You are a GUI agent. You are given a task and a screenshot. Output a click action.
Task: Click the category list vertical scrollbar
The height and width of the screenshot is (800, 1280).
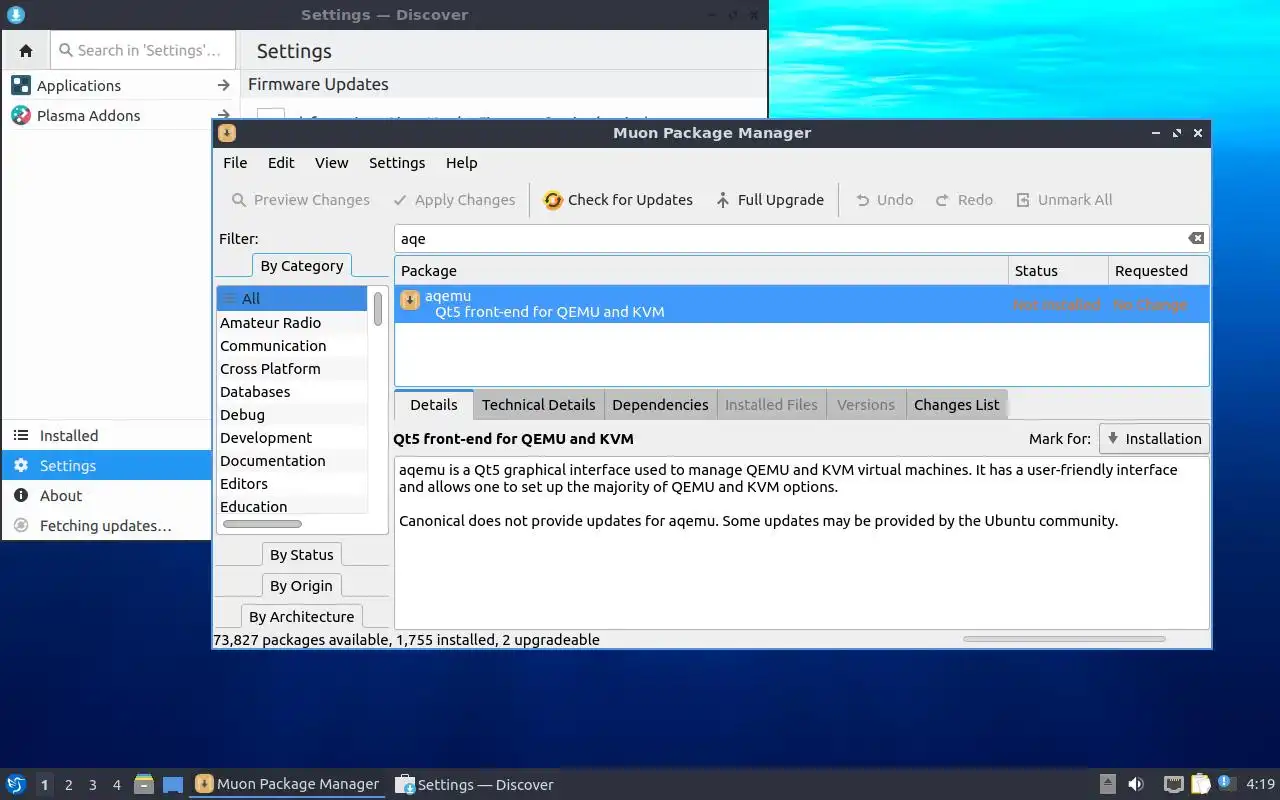378,308
